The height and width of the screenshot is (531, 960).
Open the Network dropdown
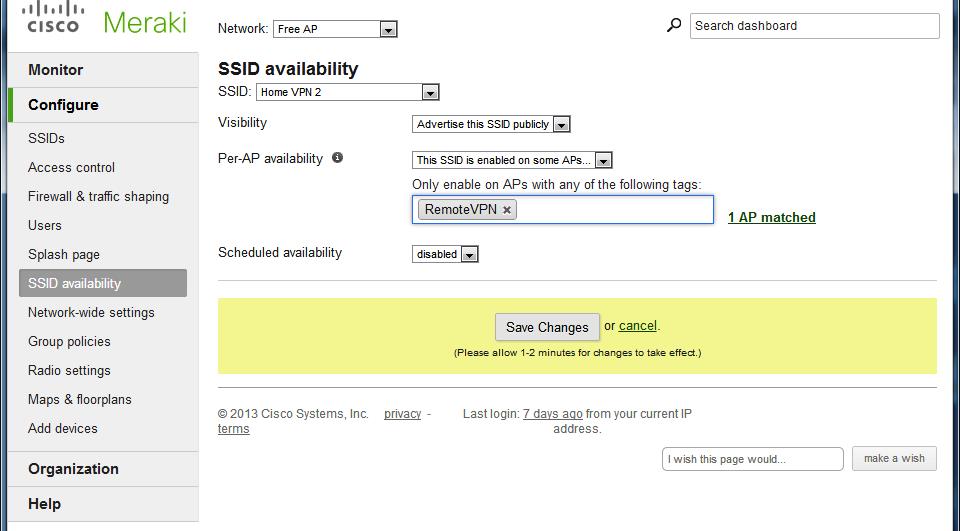[x=335, y=30]
